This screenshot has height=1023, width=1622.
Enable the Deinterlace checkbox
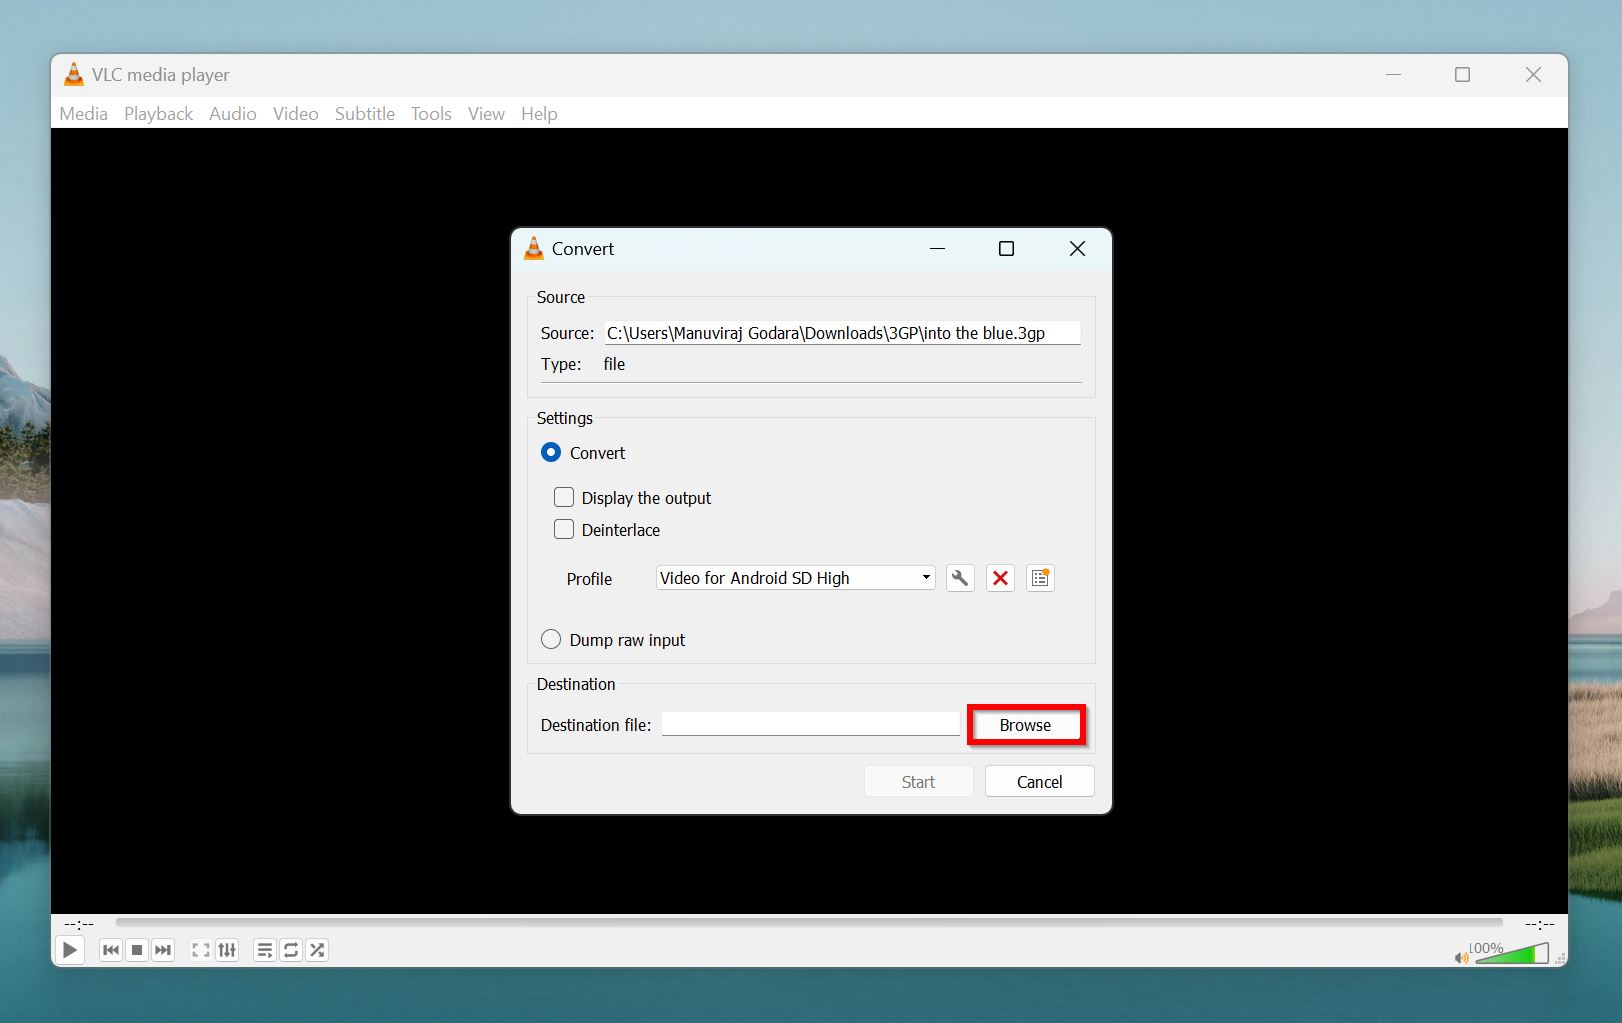564,529
